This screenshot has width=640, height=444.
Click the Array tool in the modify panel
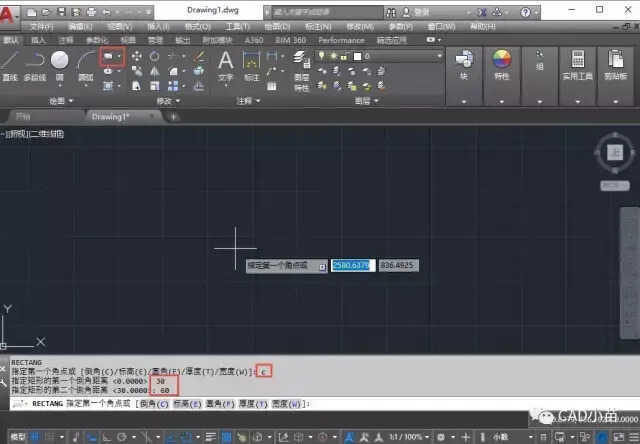[173, 86]
